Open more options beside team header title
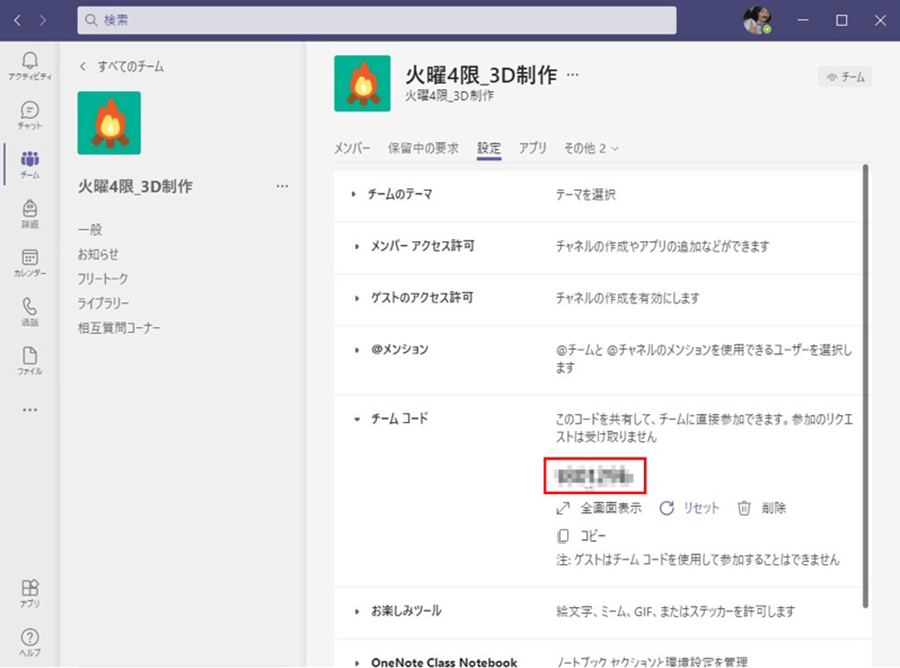900x668 pixels. pos(573,75)
